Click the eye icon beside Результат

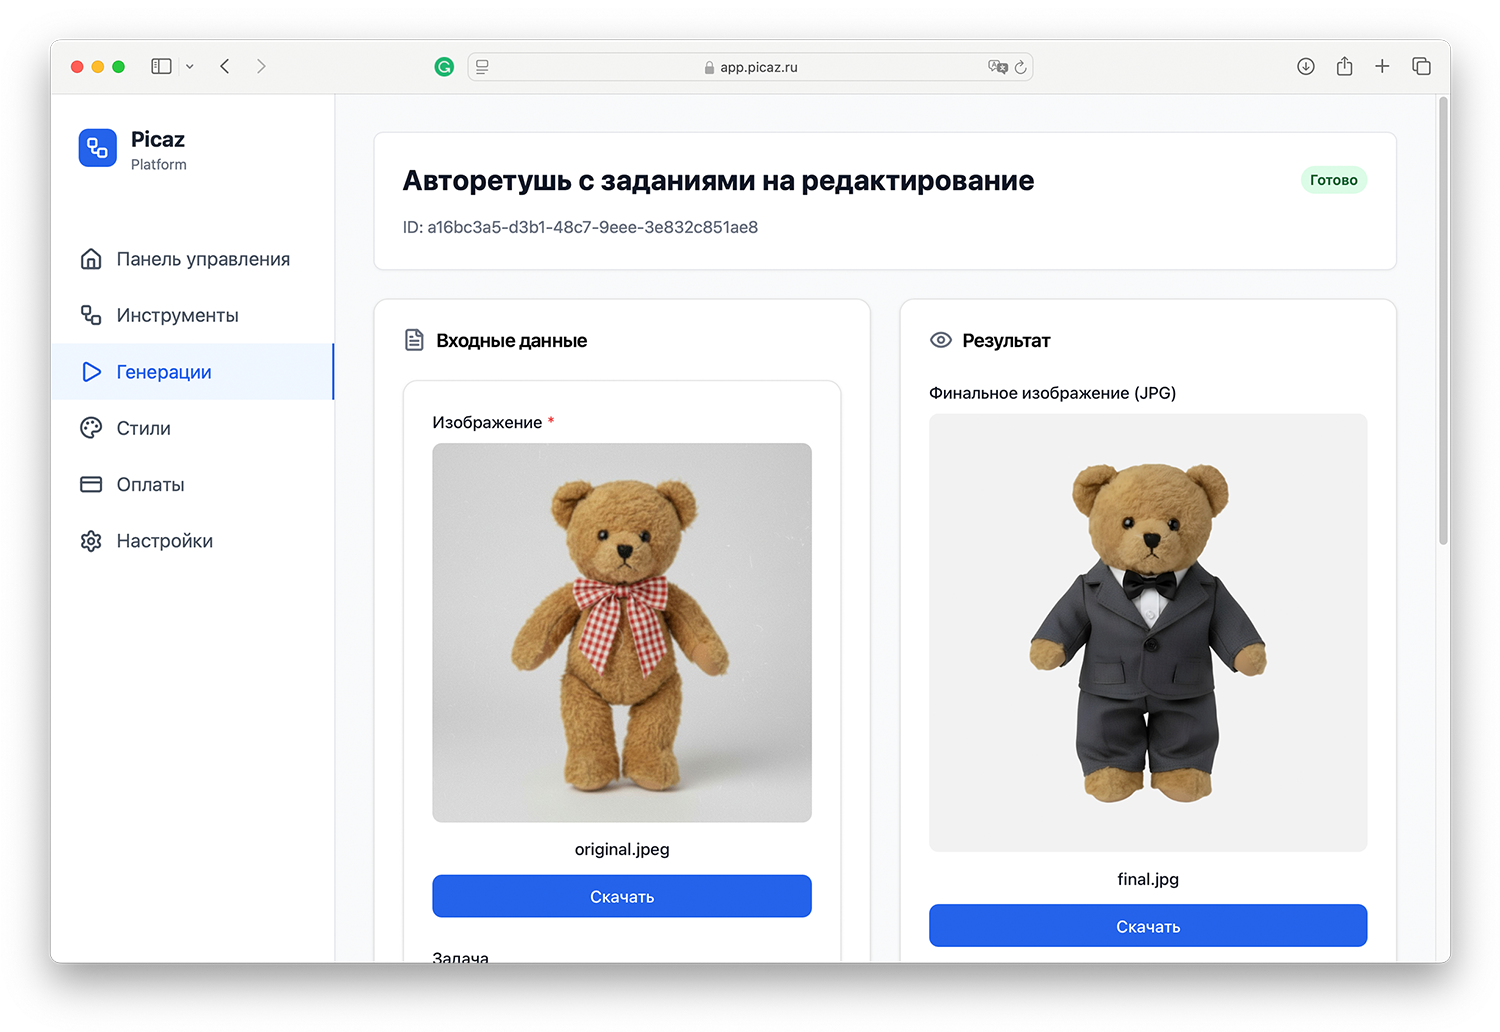[x=941, y=340]
